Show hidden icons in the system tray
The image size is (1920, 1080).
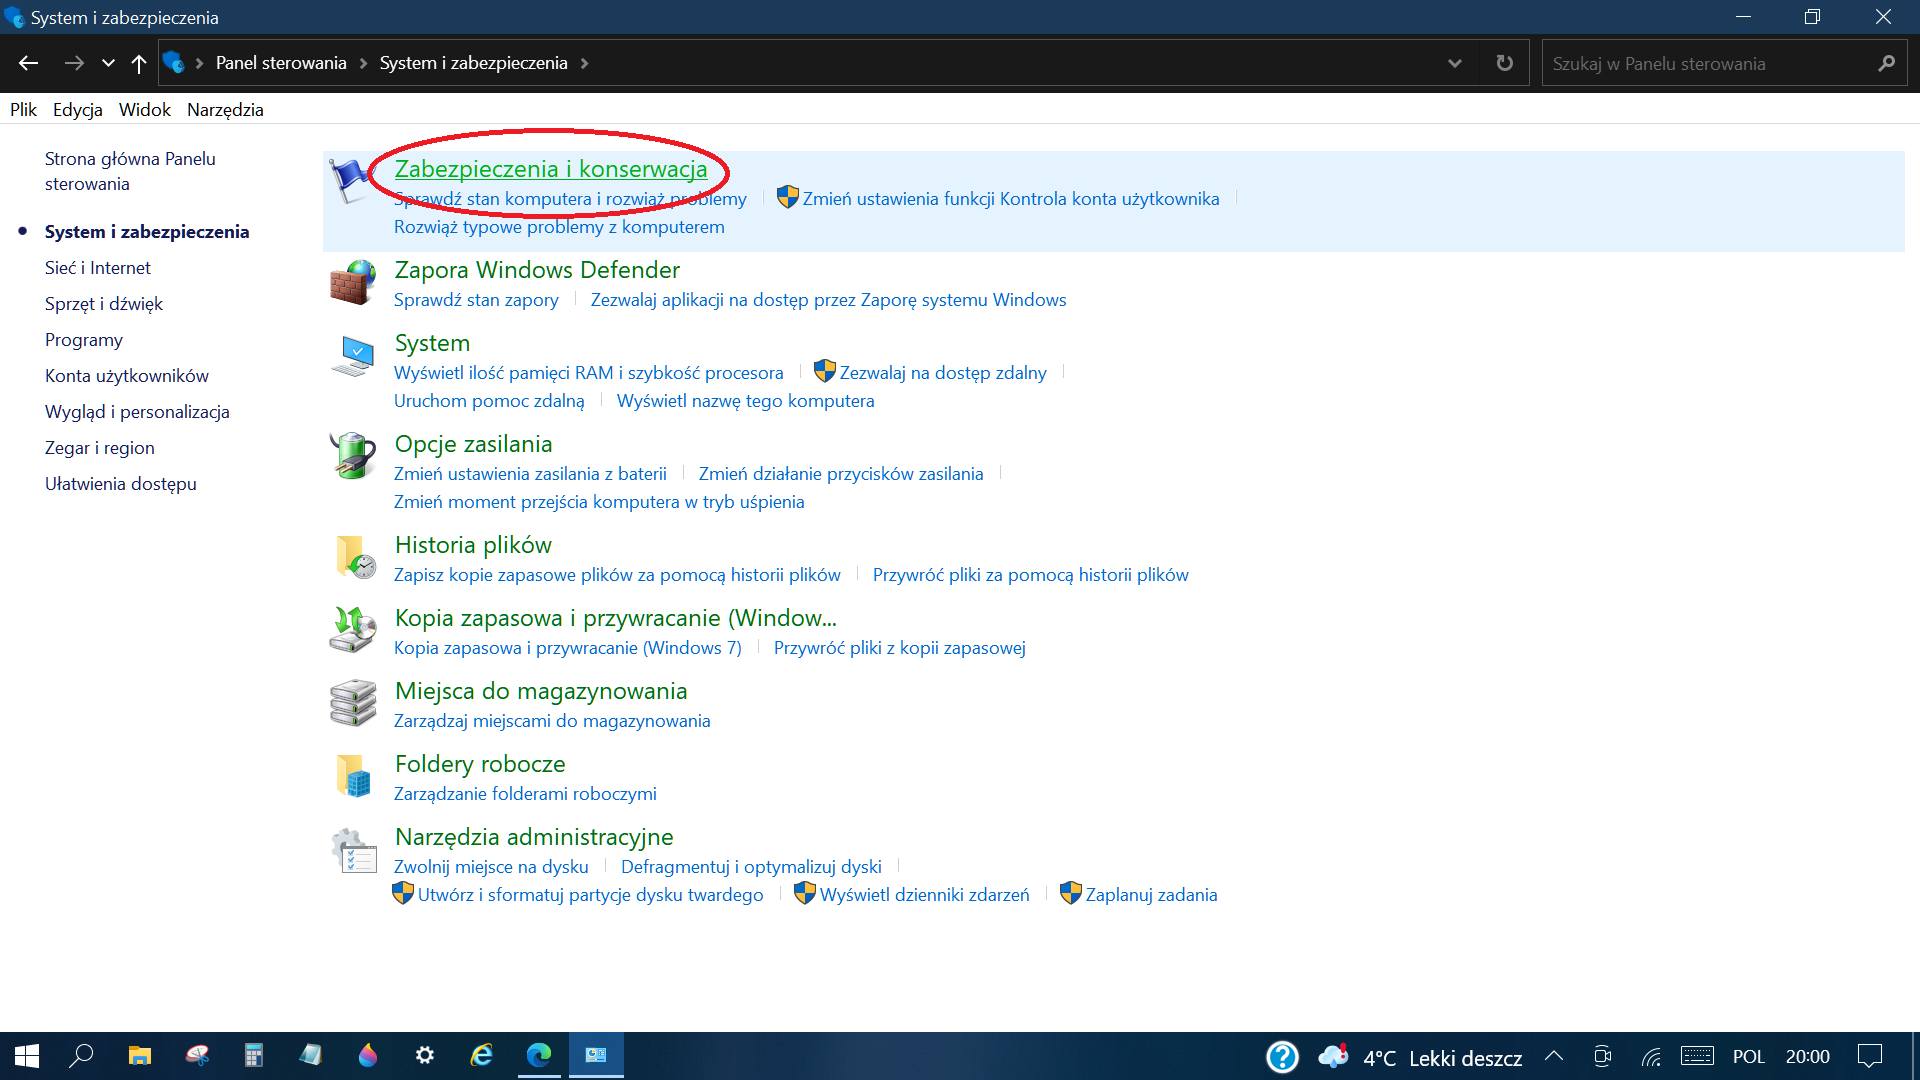coord(1554,1055)
